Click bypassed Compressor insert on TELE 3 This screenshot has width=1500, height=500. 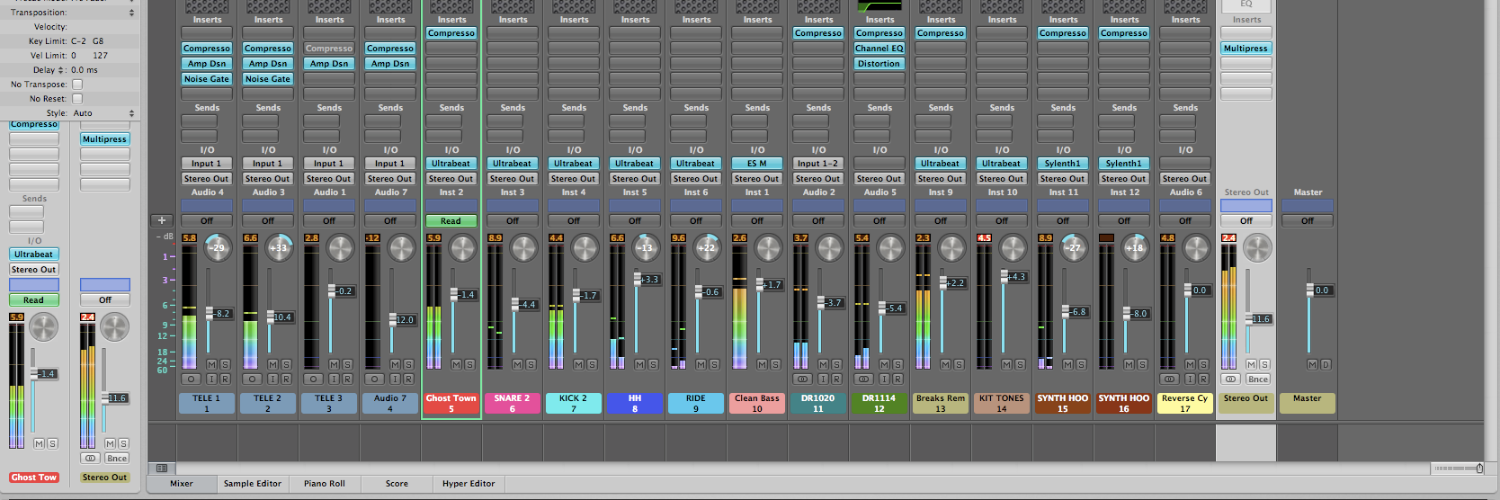click(x=329, y=49)
